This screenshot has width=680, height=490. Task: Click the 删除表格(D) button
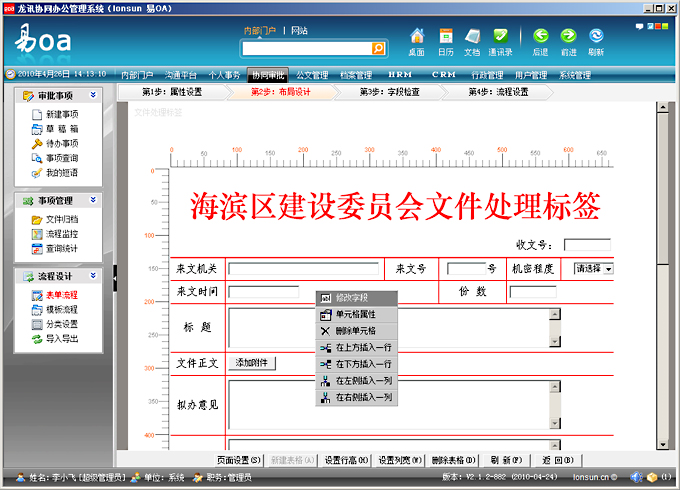point(454,461)
